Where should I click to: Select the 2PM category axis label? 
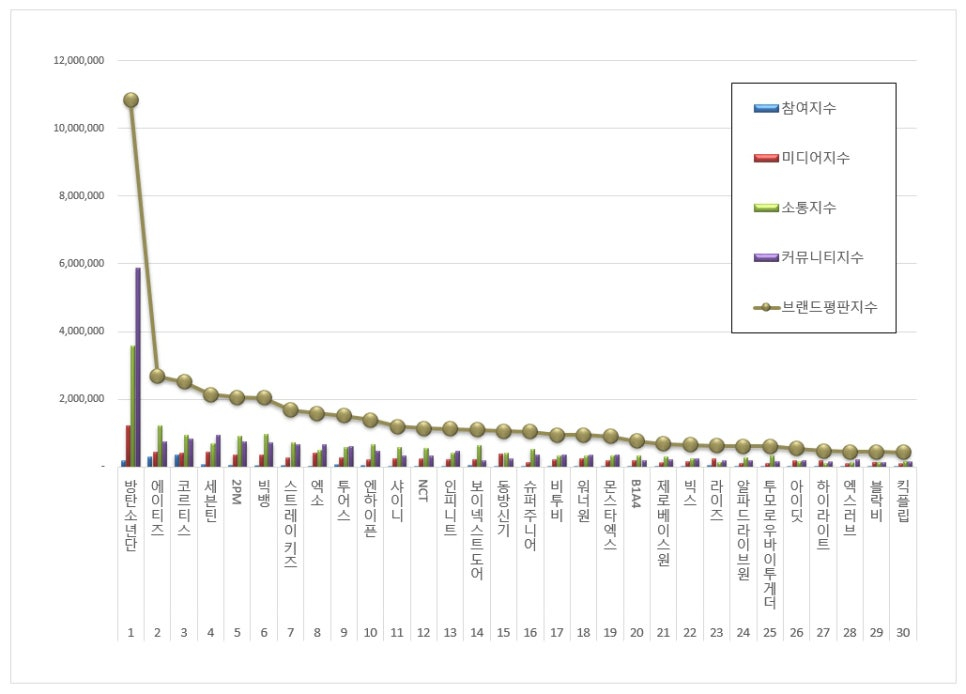coord(237,492)
